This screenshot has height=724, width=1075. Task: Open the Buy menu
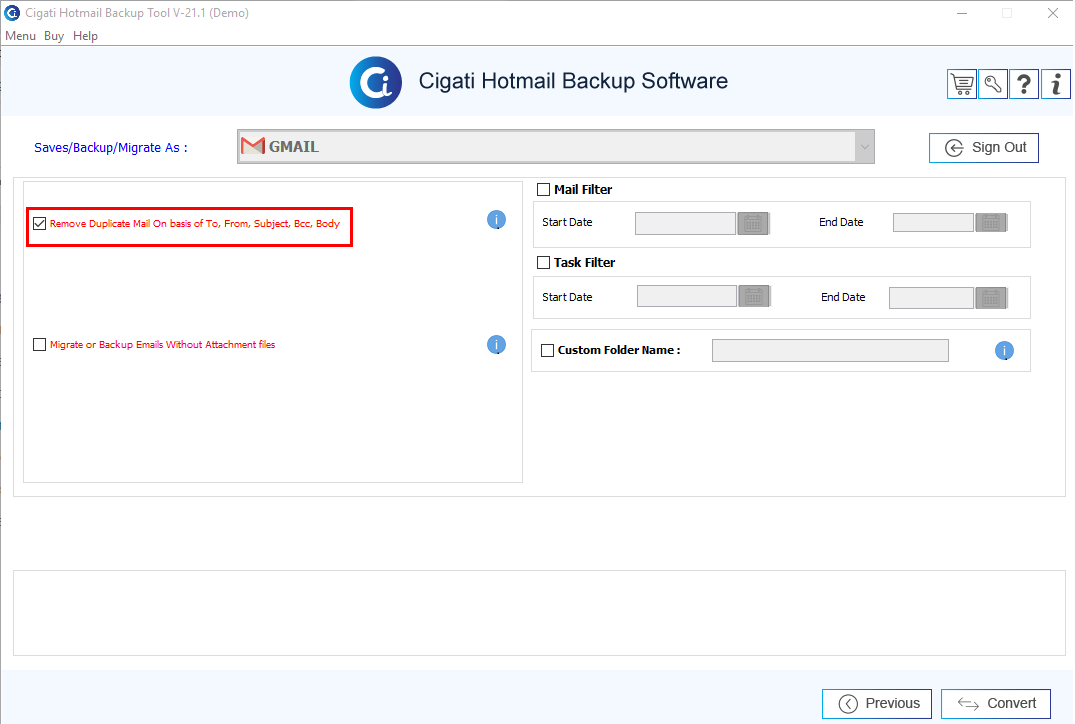pos(54,36)
